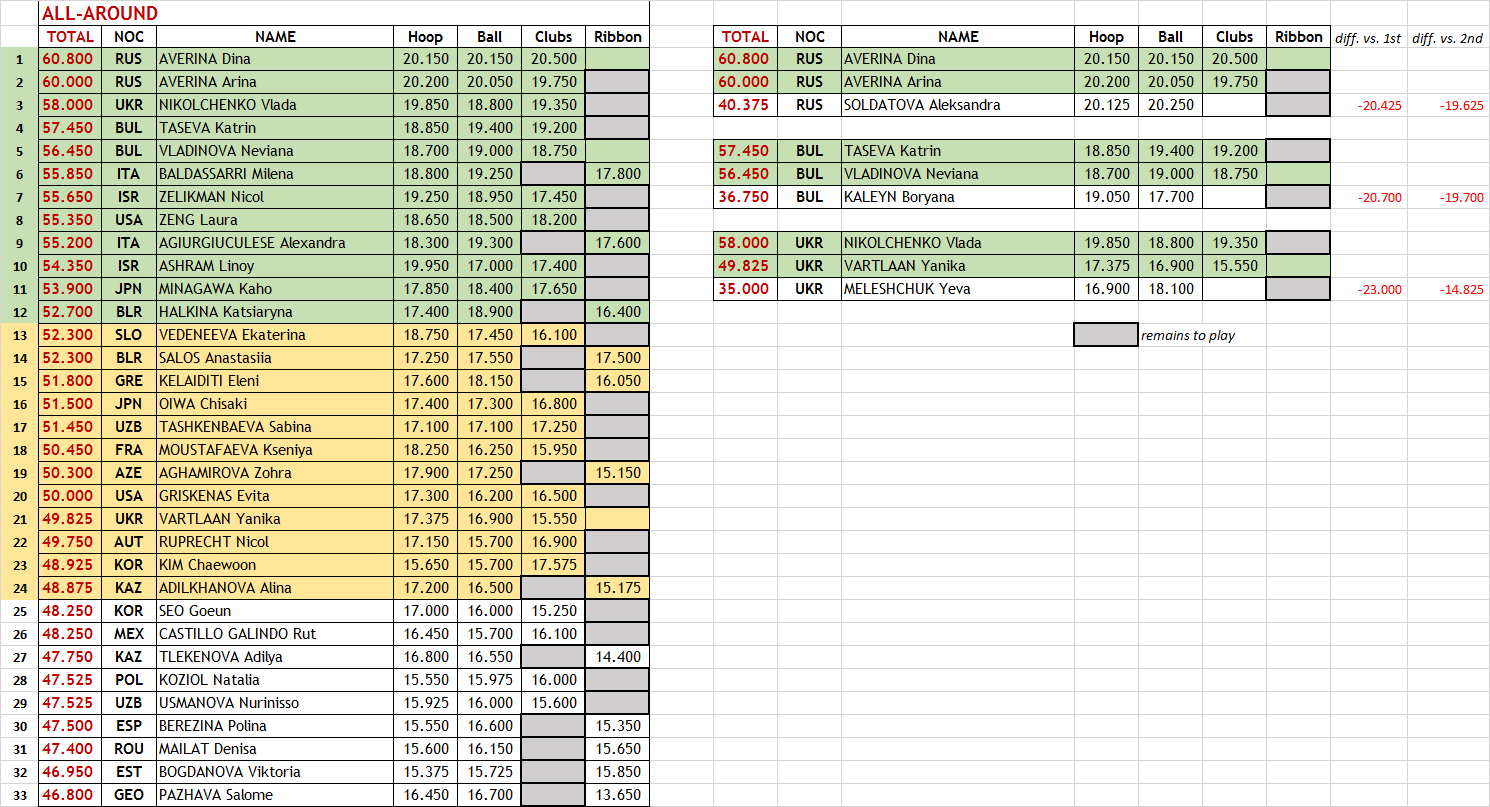
Task: Select the Ribbon score 17.800 for BALDASSARRI Milena
Action: click(617, 173)
